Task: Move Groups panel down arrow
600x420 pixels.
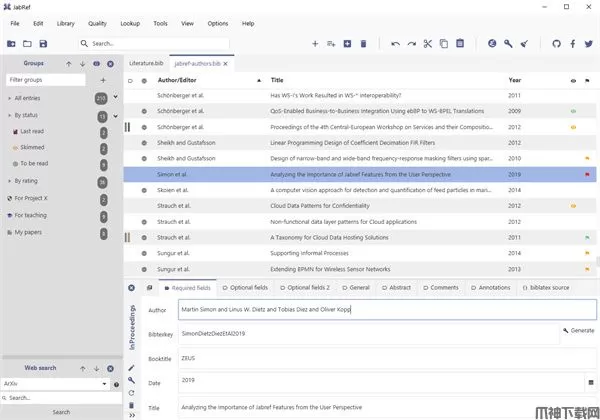Action: click(82, 64)
